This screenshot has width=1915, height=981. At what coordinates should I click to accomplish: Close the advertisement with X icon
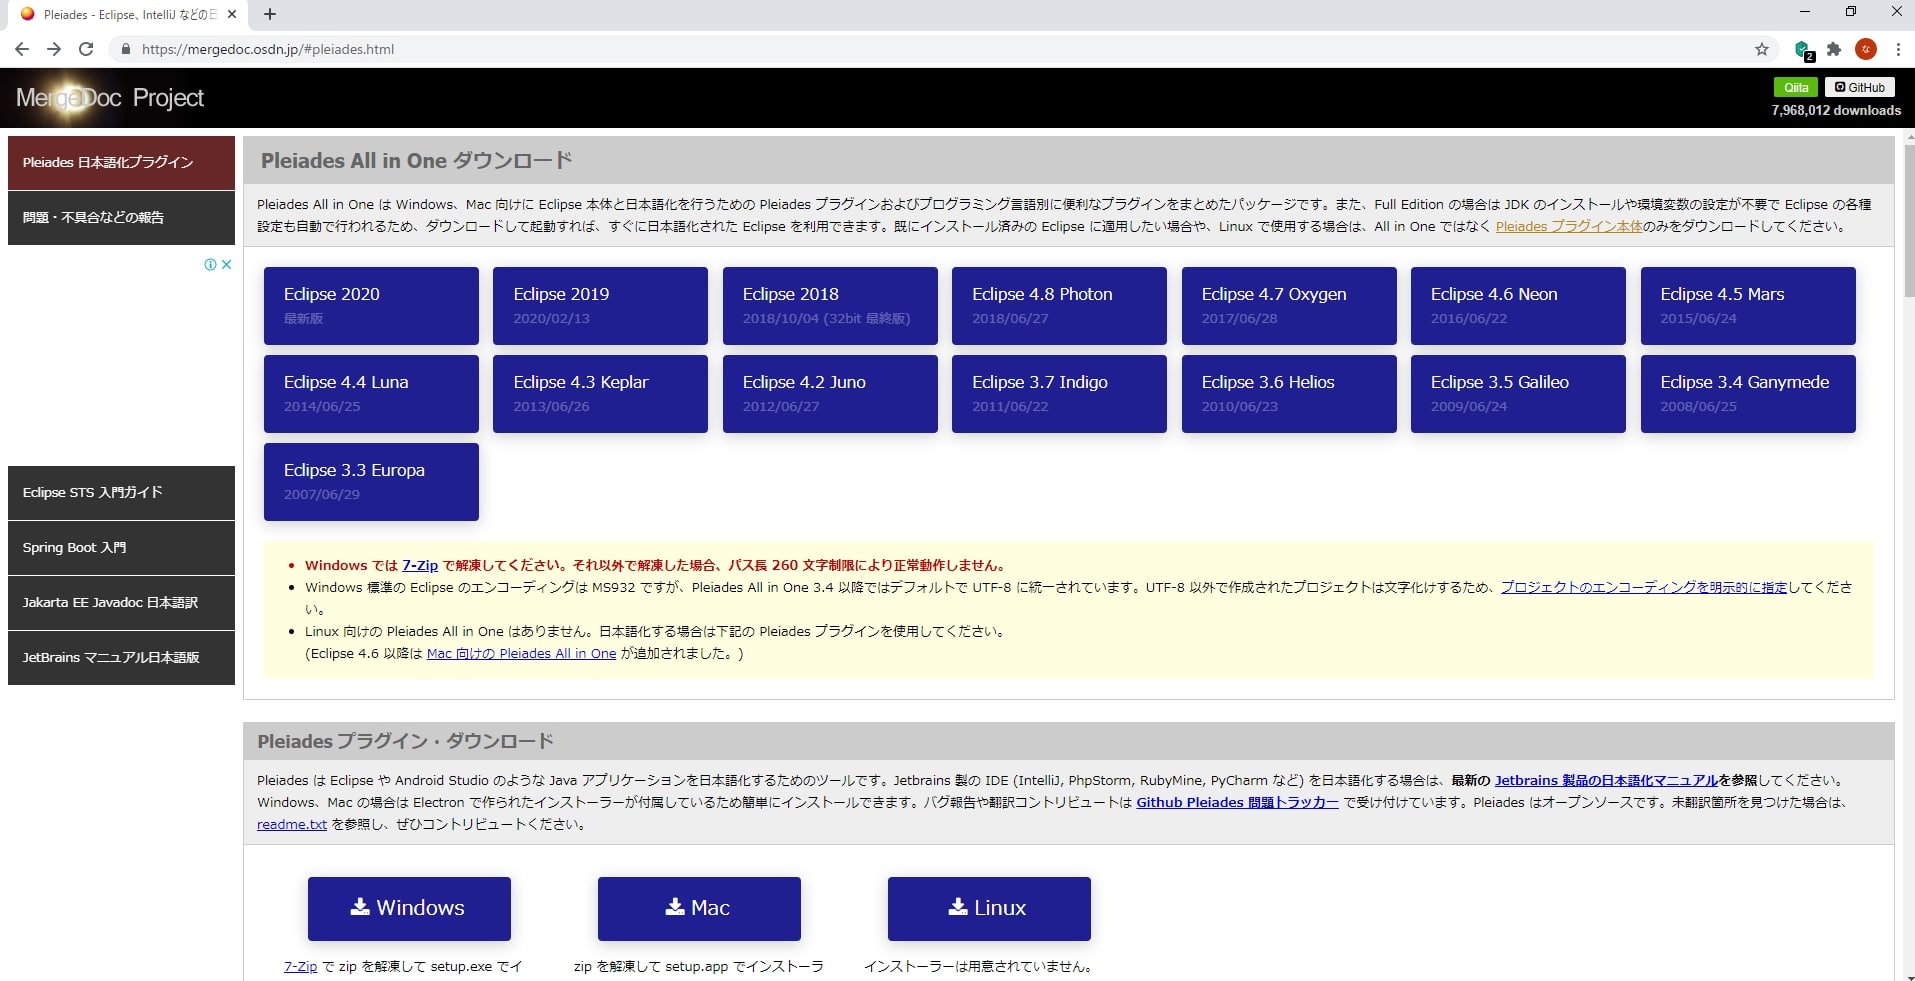click(x=227, y=264)
